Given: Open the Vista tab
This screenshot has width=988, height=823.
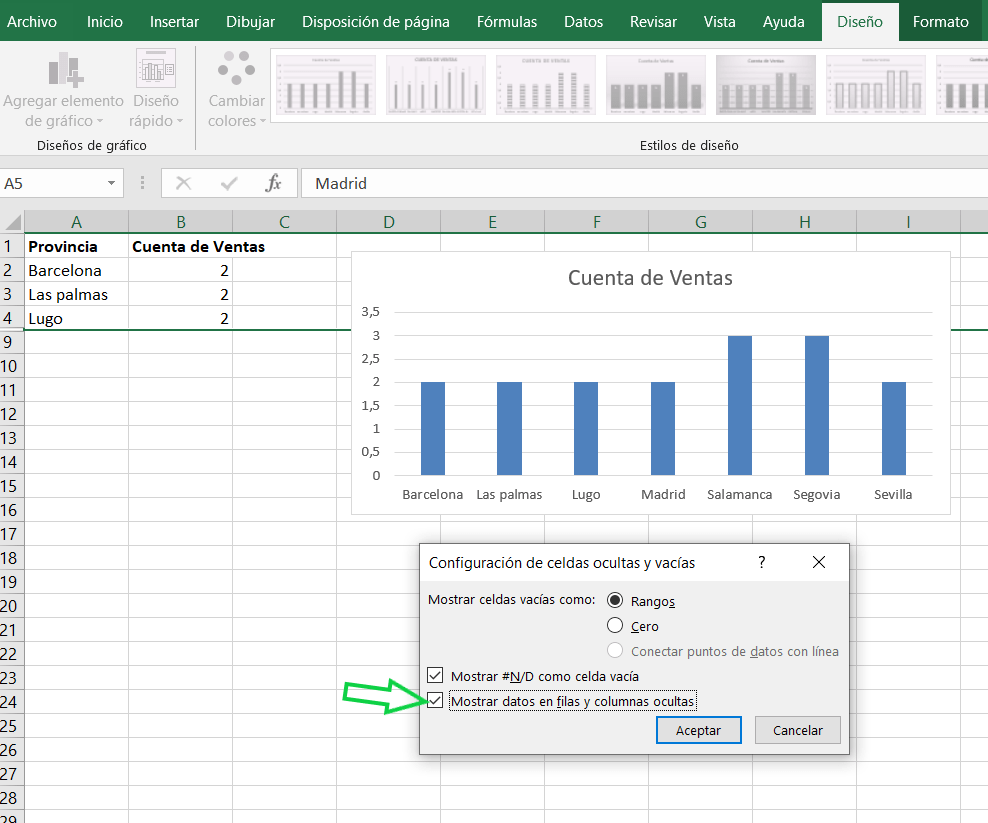Looking at the screenshot, I should [x=720, y=21].
